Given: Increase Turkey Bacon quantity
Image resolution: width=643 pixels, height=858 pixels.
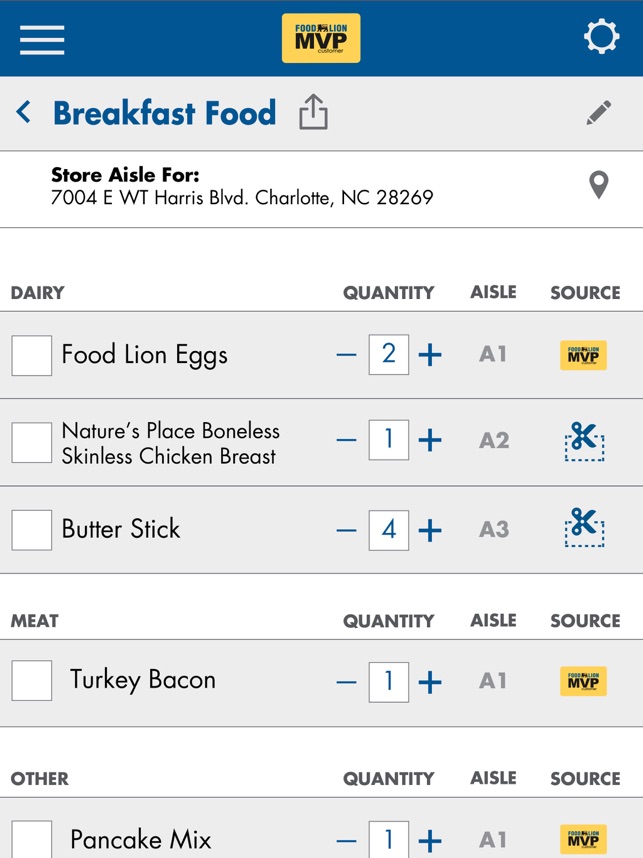Looking at the screenshot, I should [x=430, y=682].
